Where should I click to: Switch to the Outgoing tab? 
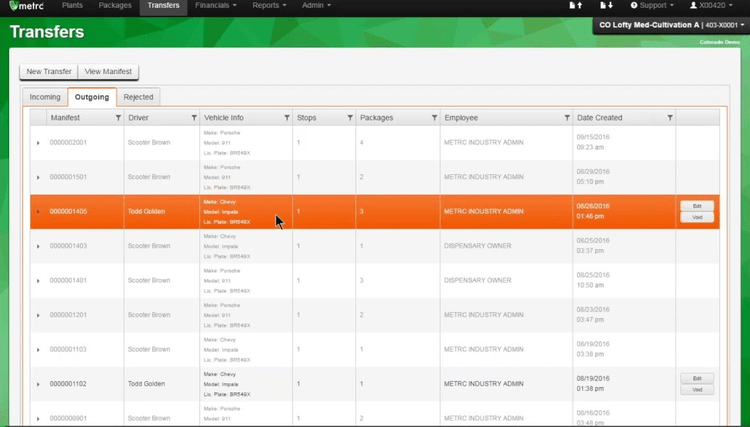(x=92, y=97)
